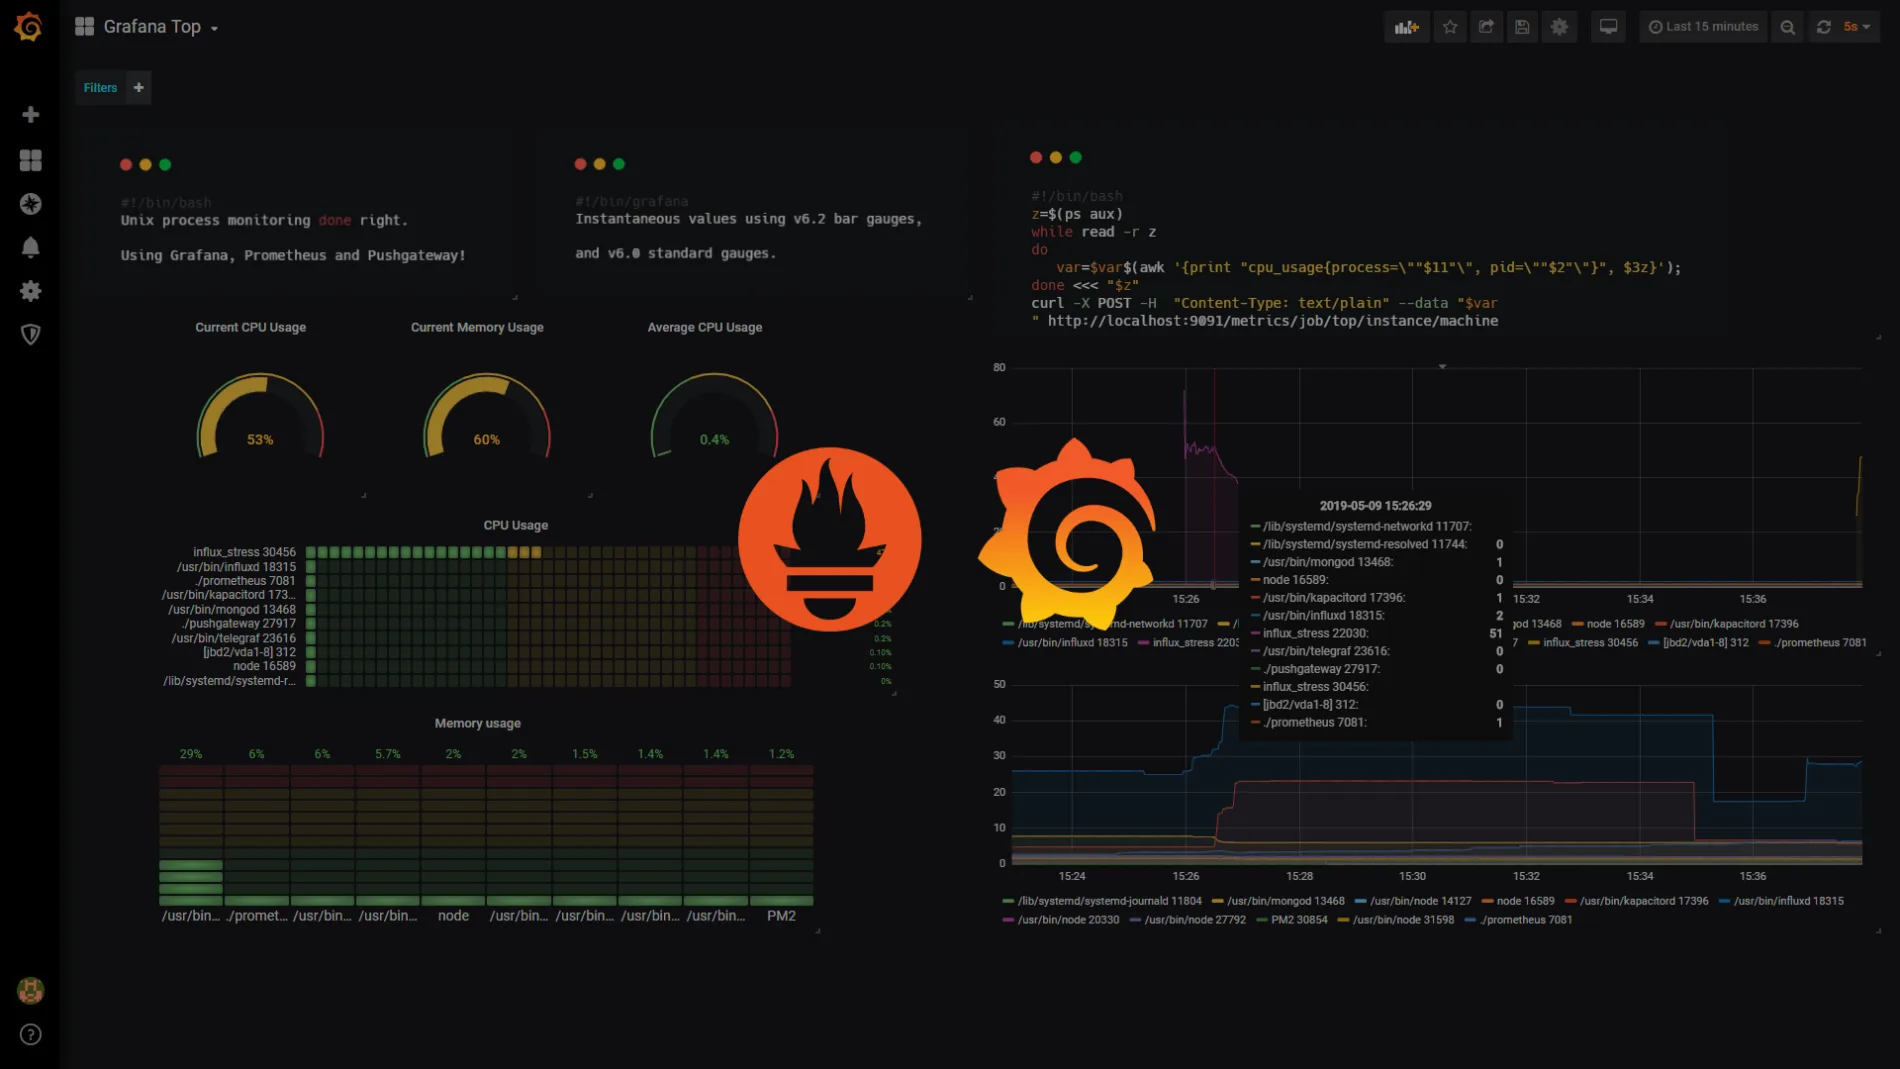Open the user avatar profile
This screenshot has height=1069, width=1900.
[31, 990]
